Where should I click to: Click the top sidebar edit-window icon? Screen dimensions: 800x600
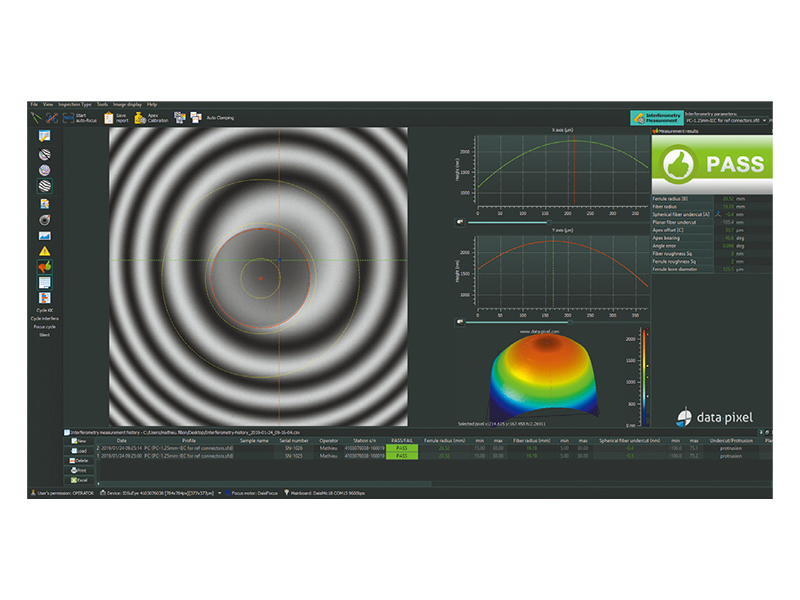pyautogui.click(x=44, y=136)
